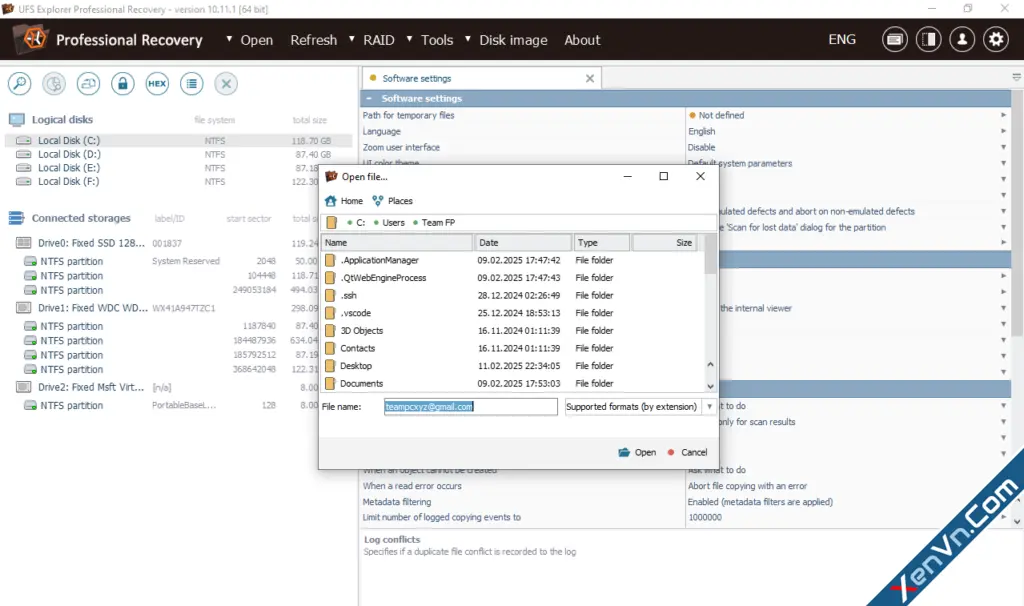Select the Contacts folder row
1024x606 pixels.
pos(513,348)
